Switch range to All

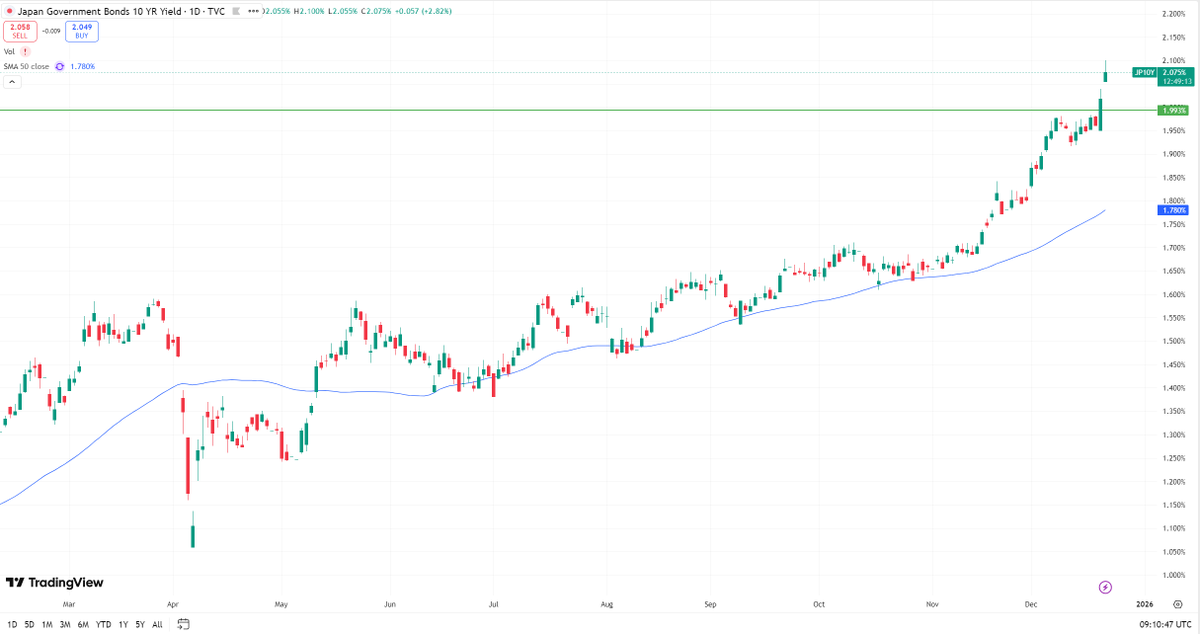pyautogui.click(x=157, y=624)
